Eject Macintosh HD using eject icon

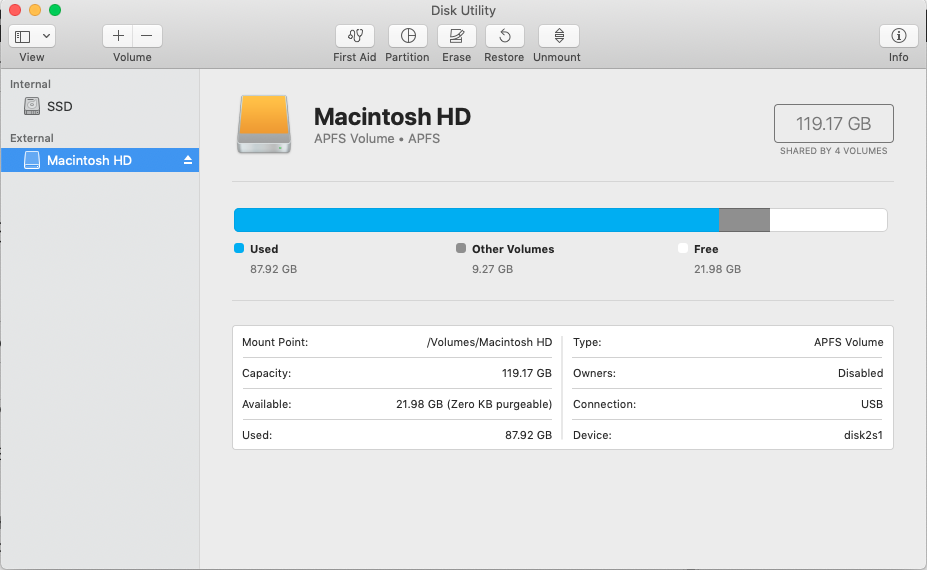coord(188,160)
